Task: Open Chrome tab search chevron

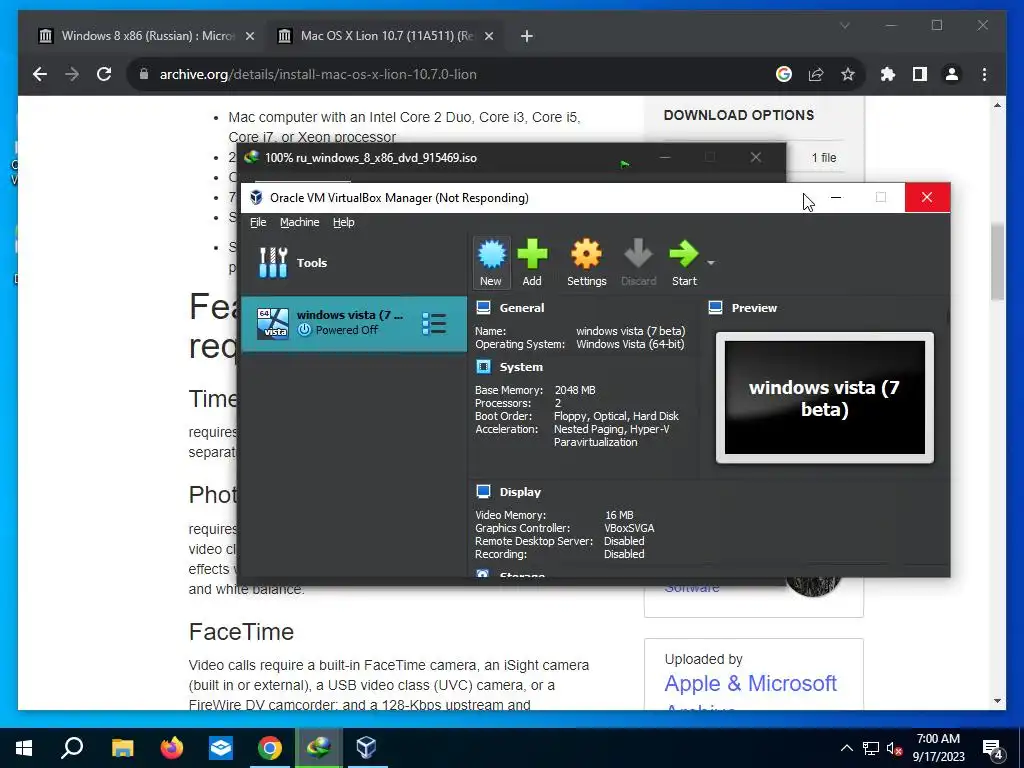Action: pyautogui.click(x=844, y=25)
